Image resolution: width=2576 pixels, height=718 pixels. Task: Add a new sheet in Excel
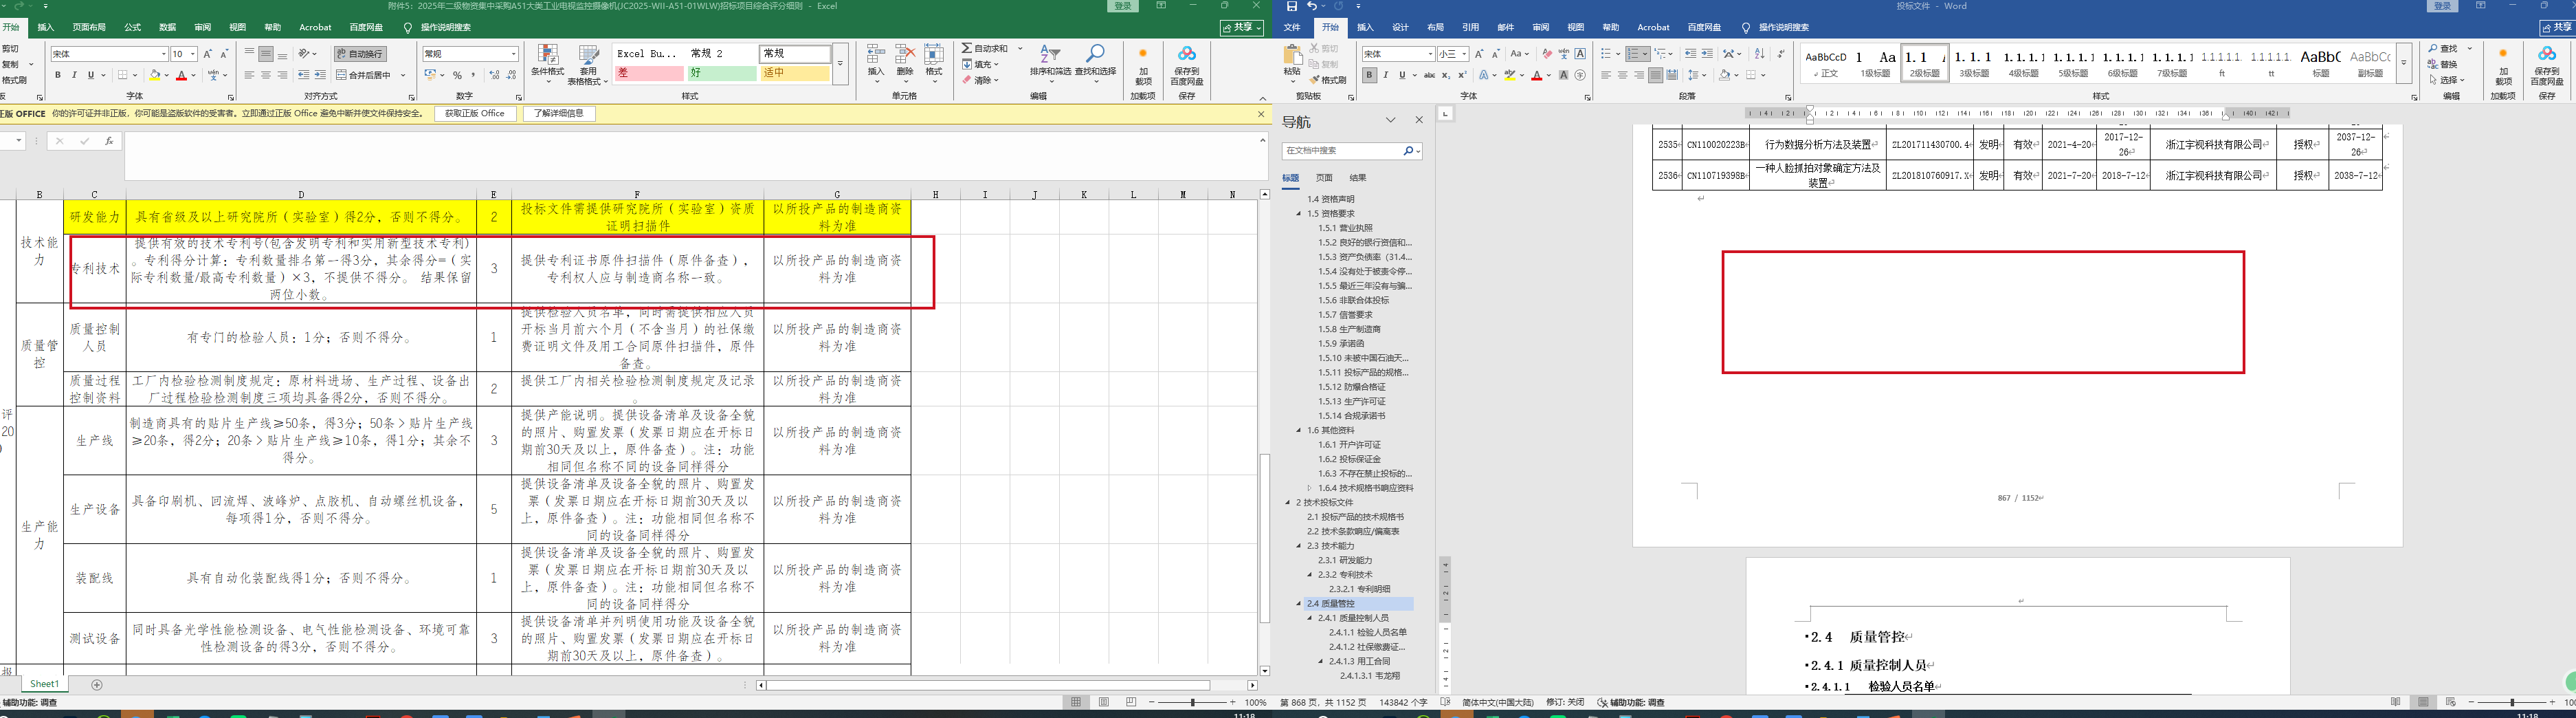97,685
